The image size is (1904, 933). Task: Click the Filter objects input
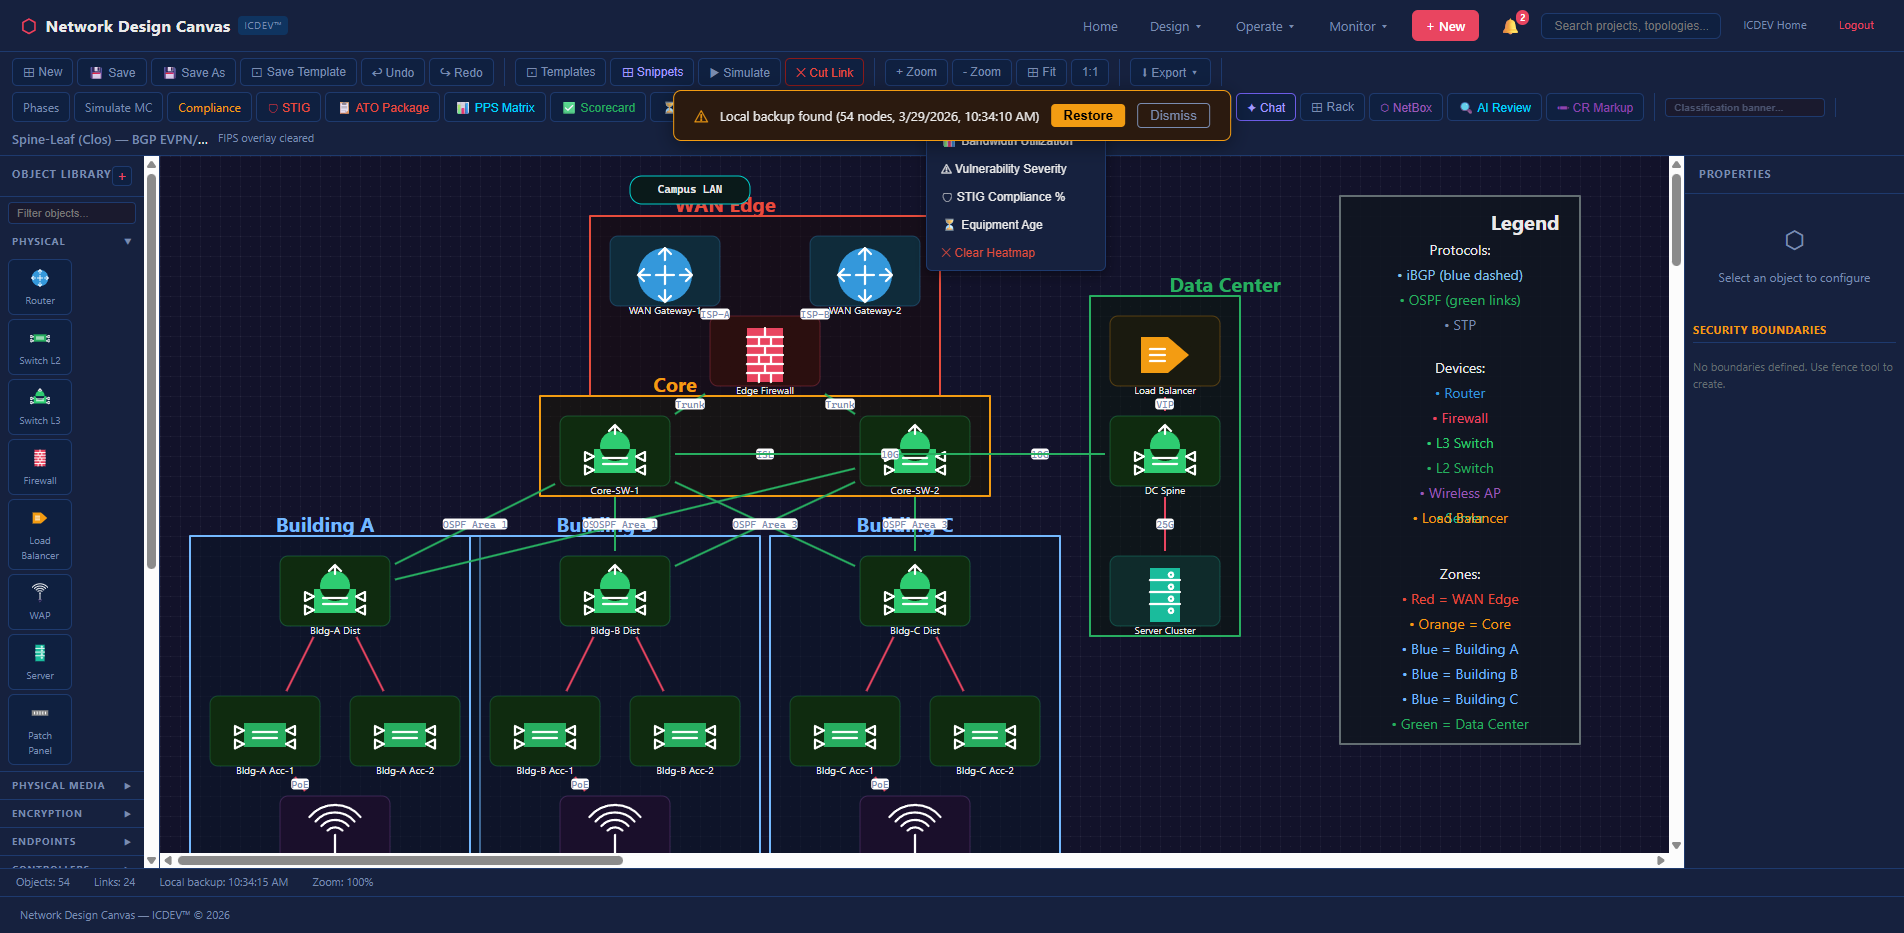click(x=72, y=213)
